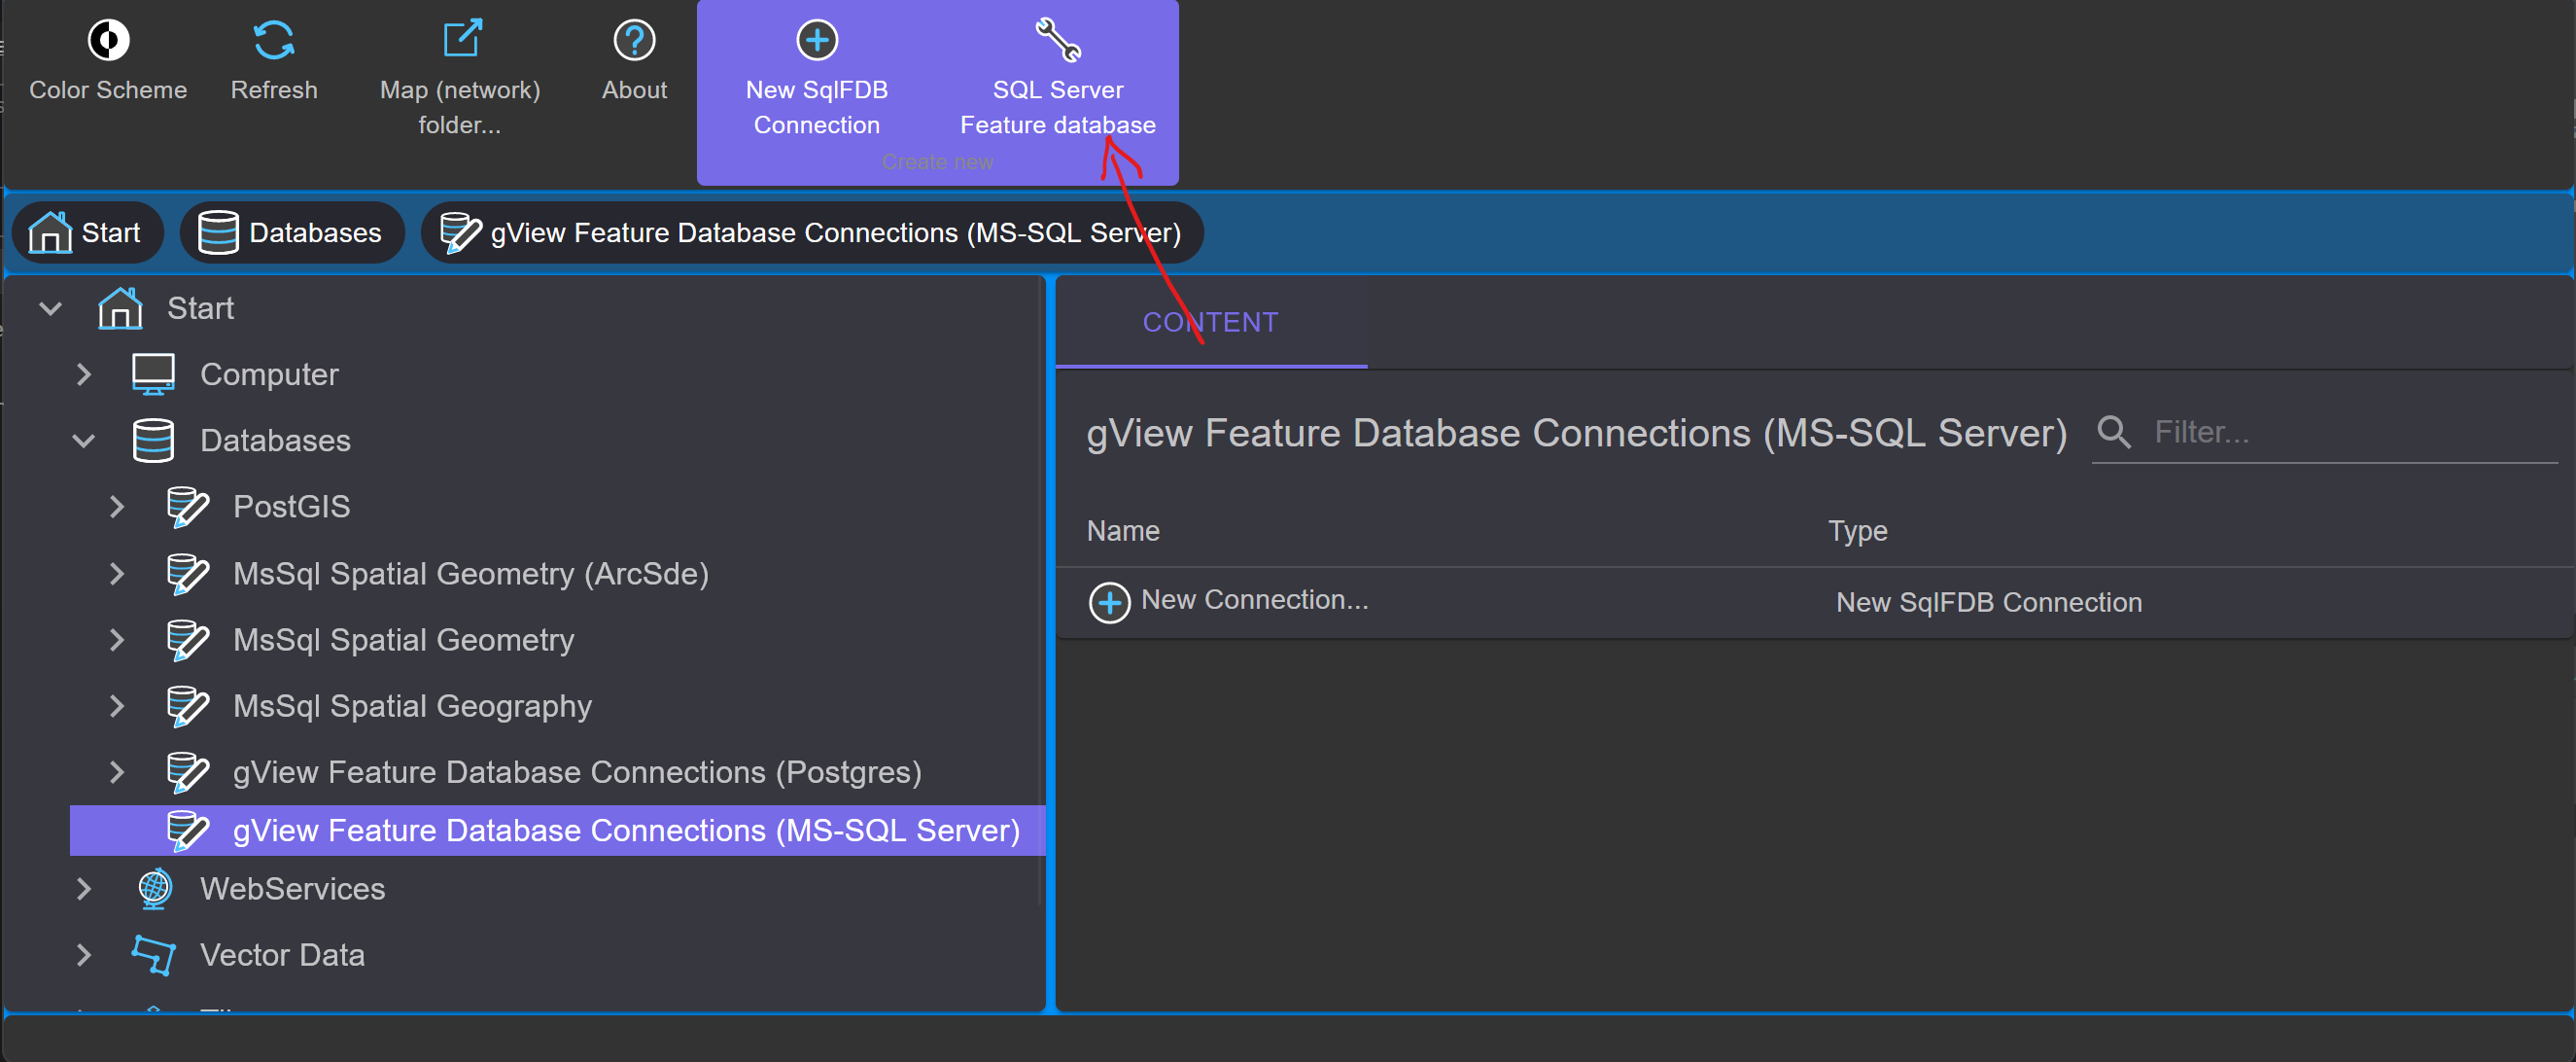Select MsSql Spatial Geometry (ArcSde) text
2576x1062 pixels.
pos(471,573)
